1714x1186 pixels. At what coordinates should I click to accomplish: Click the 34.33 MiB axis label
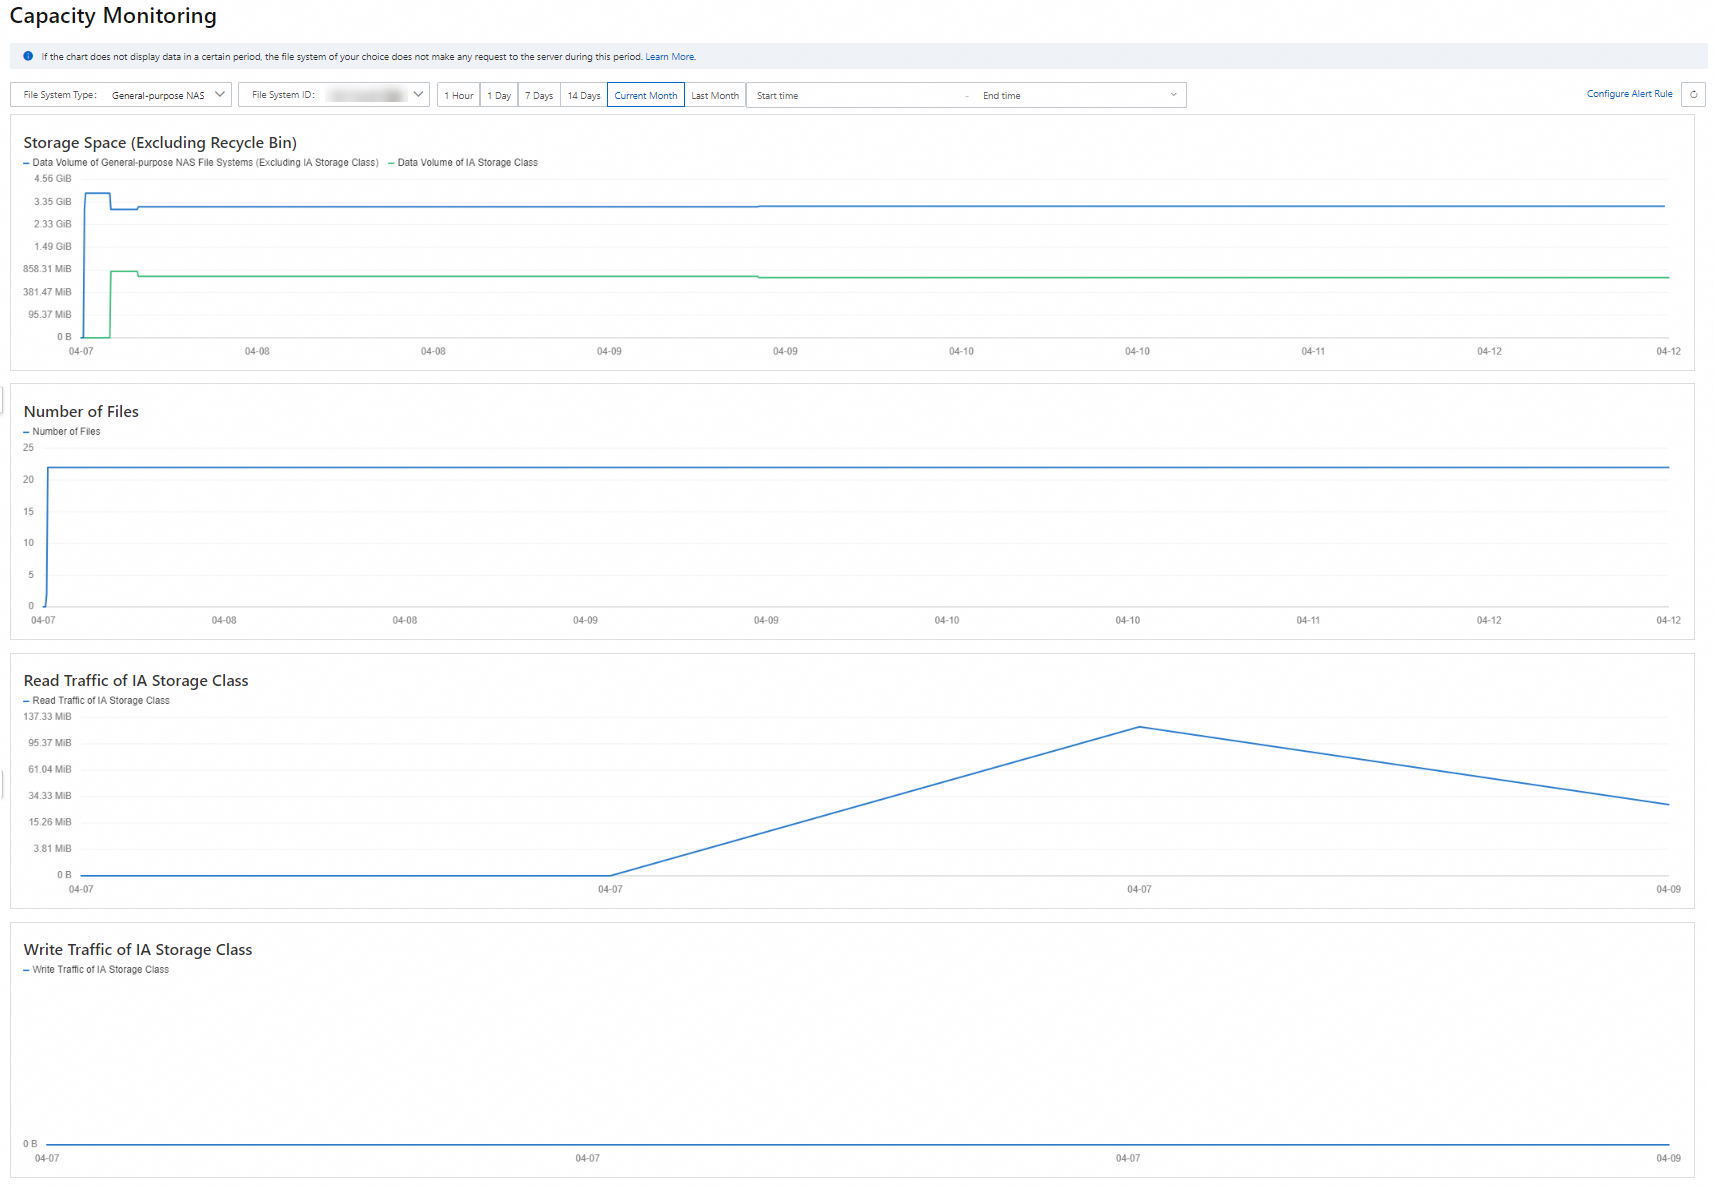(x=50, y=796)
